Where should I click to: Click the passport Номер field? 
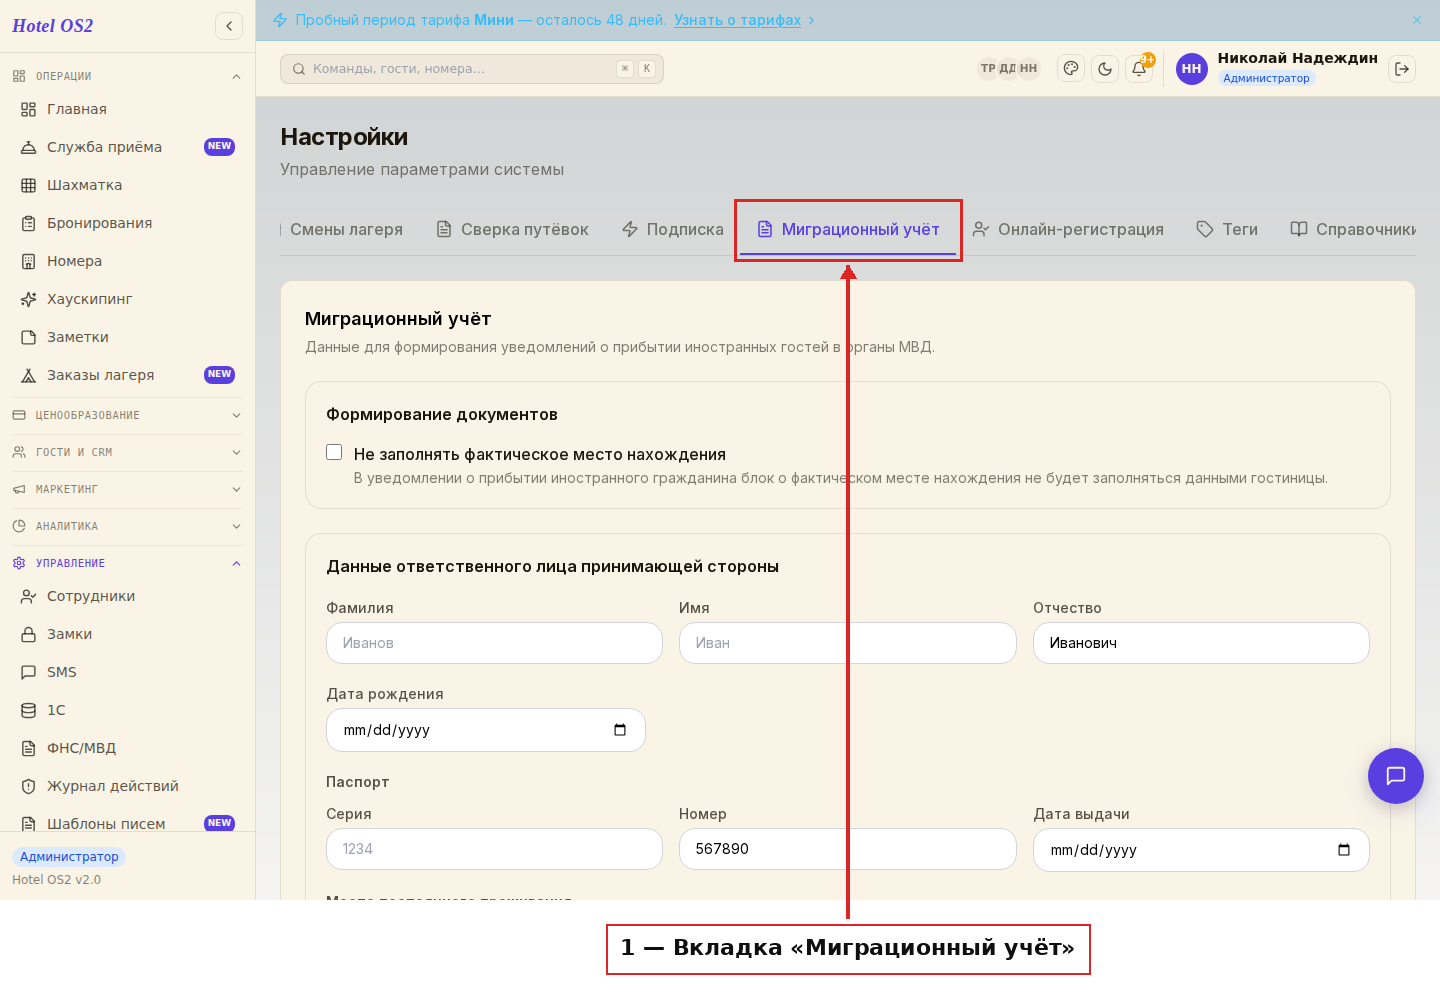tap(848, 849)
